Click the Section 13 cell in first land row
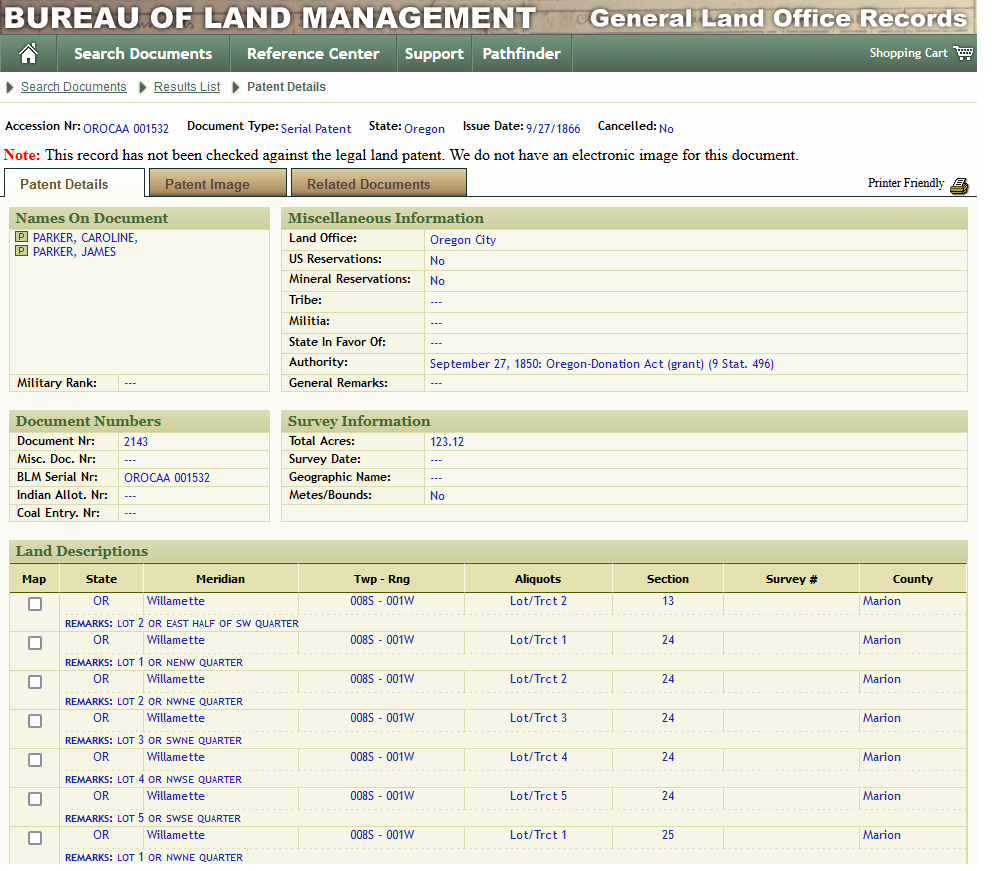 point(668,601)
